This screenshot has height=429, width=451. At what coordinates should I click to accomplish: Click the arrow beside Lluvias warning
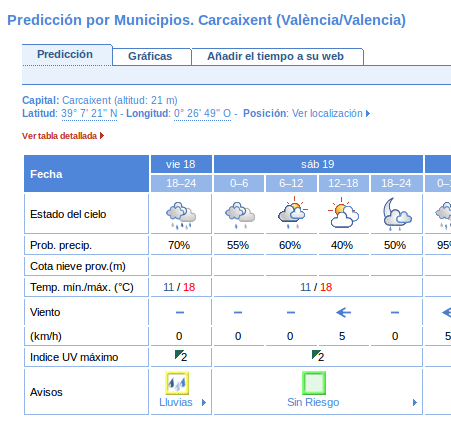(x=204, y=402)
